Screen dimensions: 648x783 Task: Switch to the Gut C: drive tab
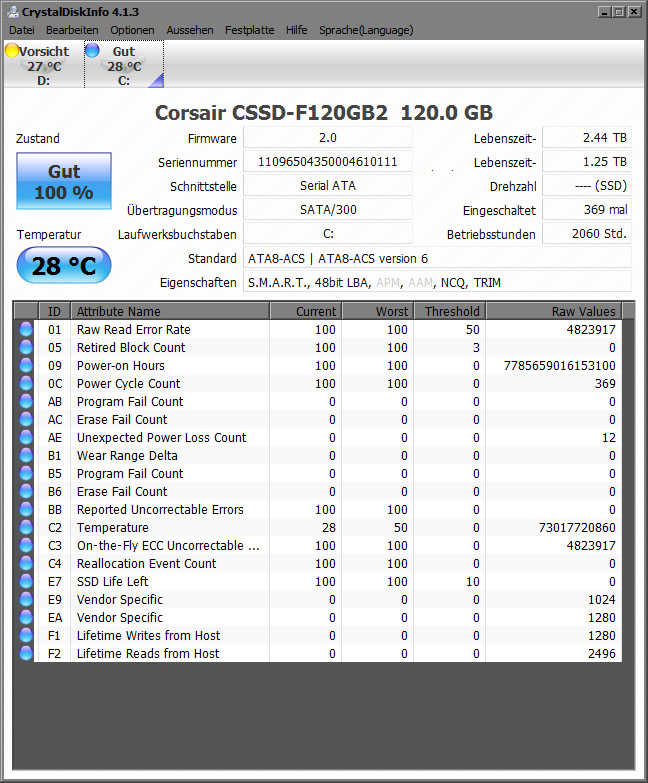click(x=124, y=65)
